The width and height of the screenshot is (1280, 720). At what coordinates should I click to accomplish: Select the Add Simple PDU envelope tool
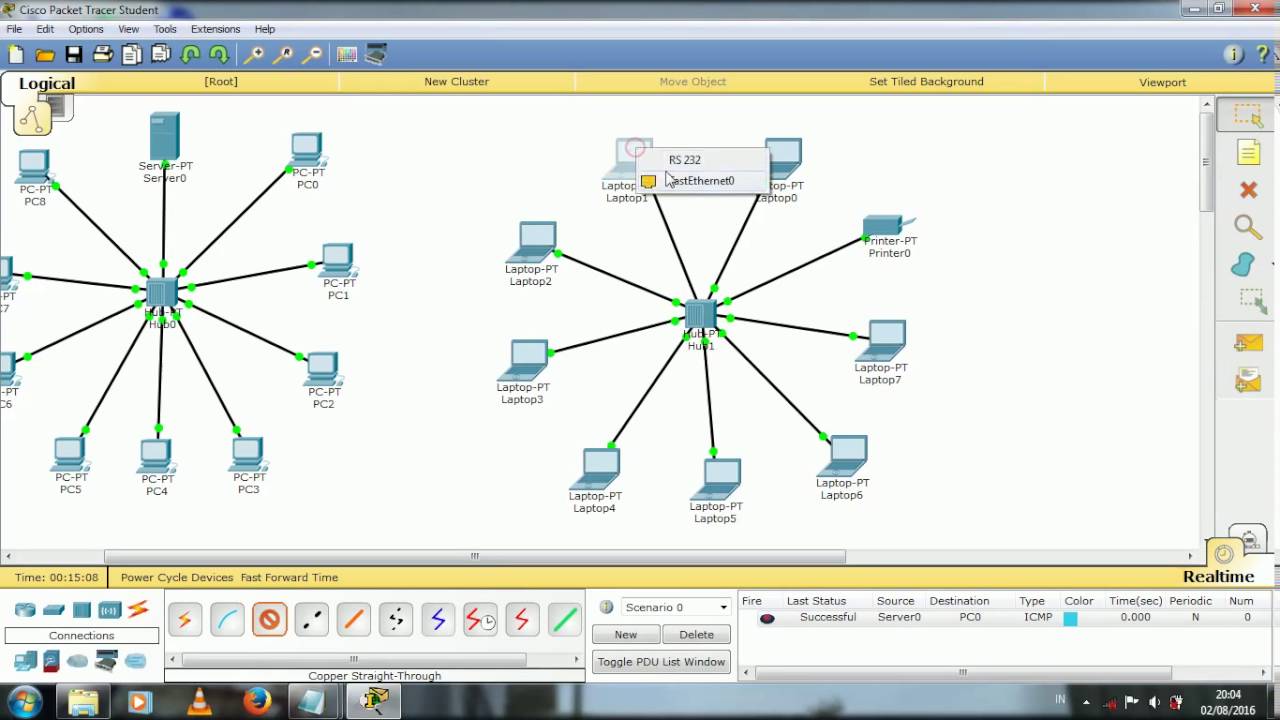(x=1248, y=343)
